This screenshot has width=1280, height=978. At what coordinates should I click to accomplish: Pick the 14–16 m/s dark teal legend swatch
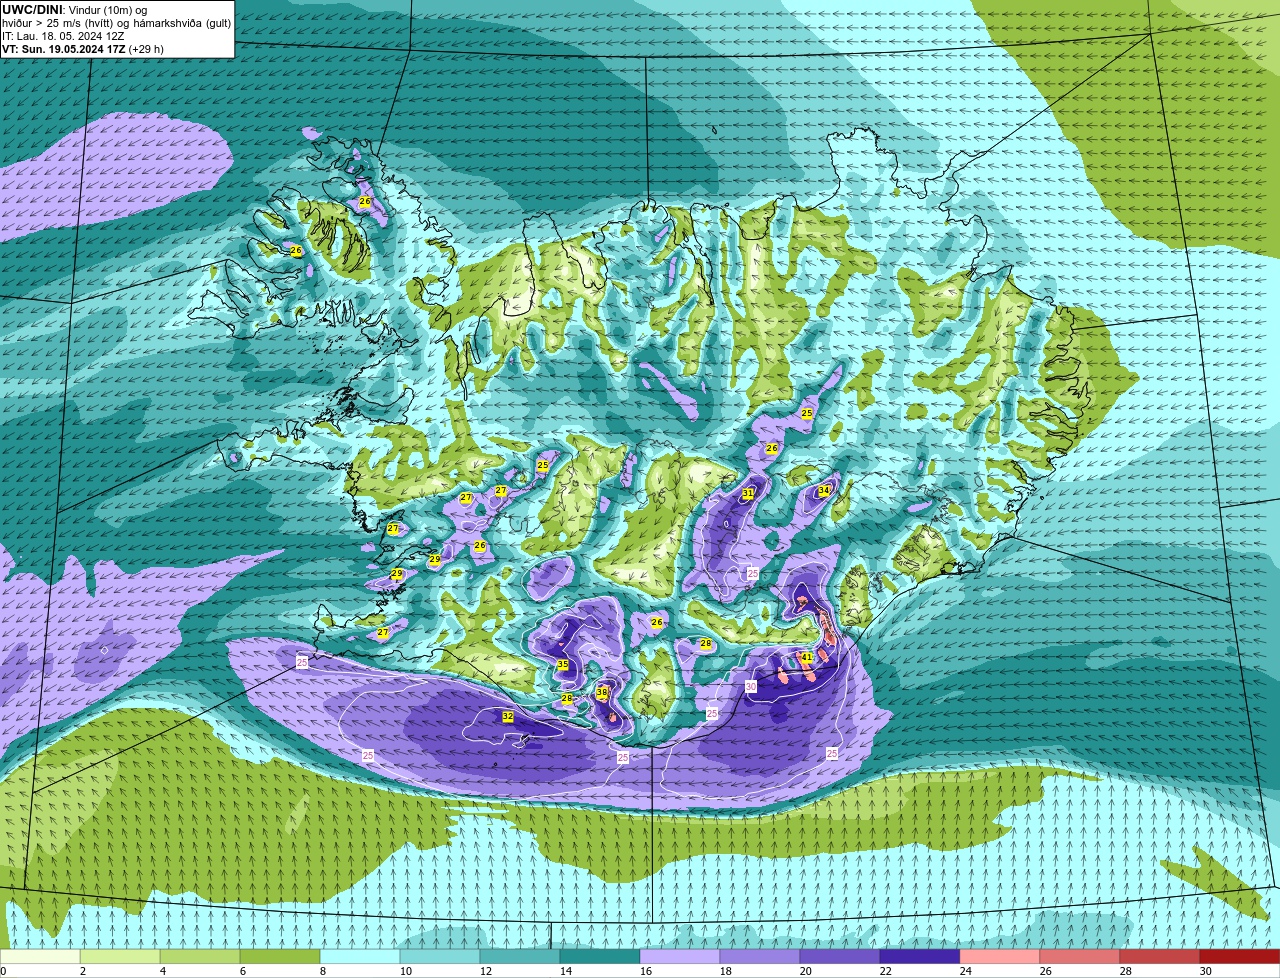point(600,957)
